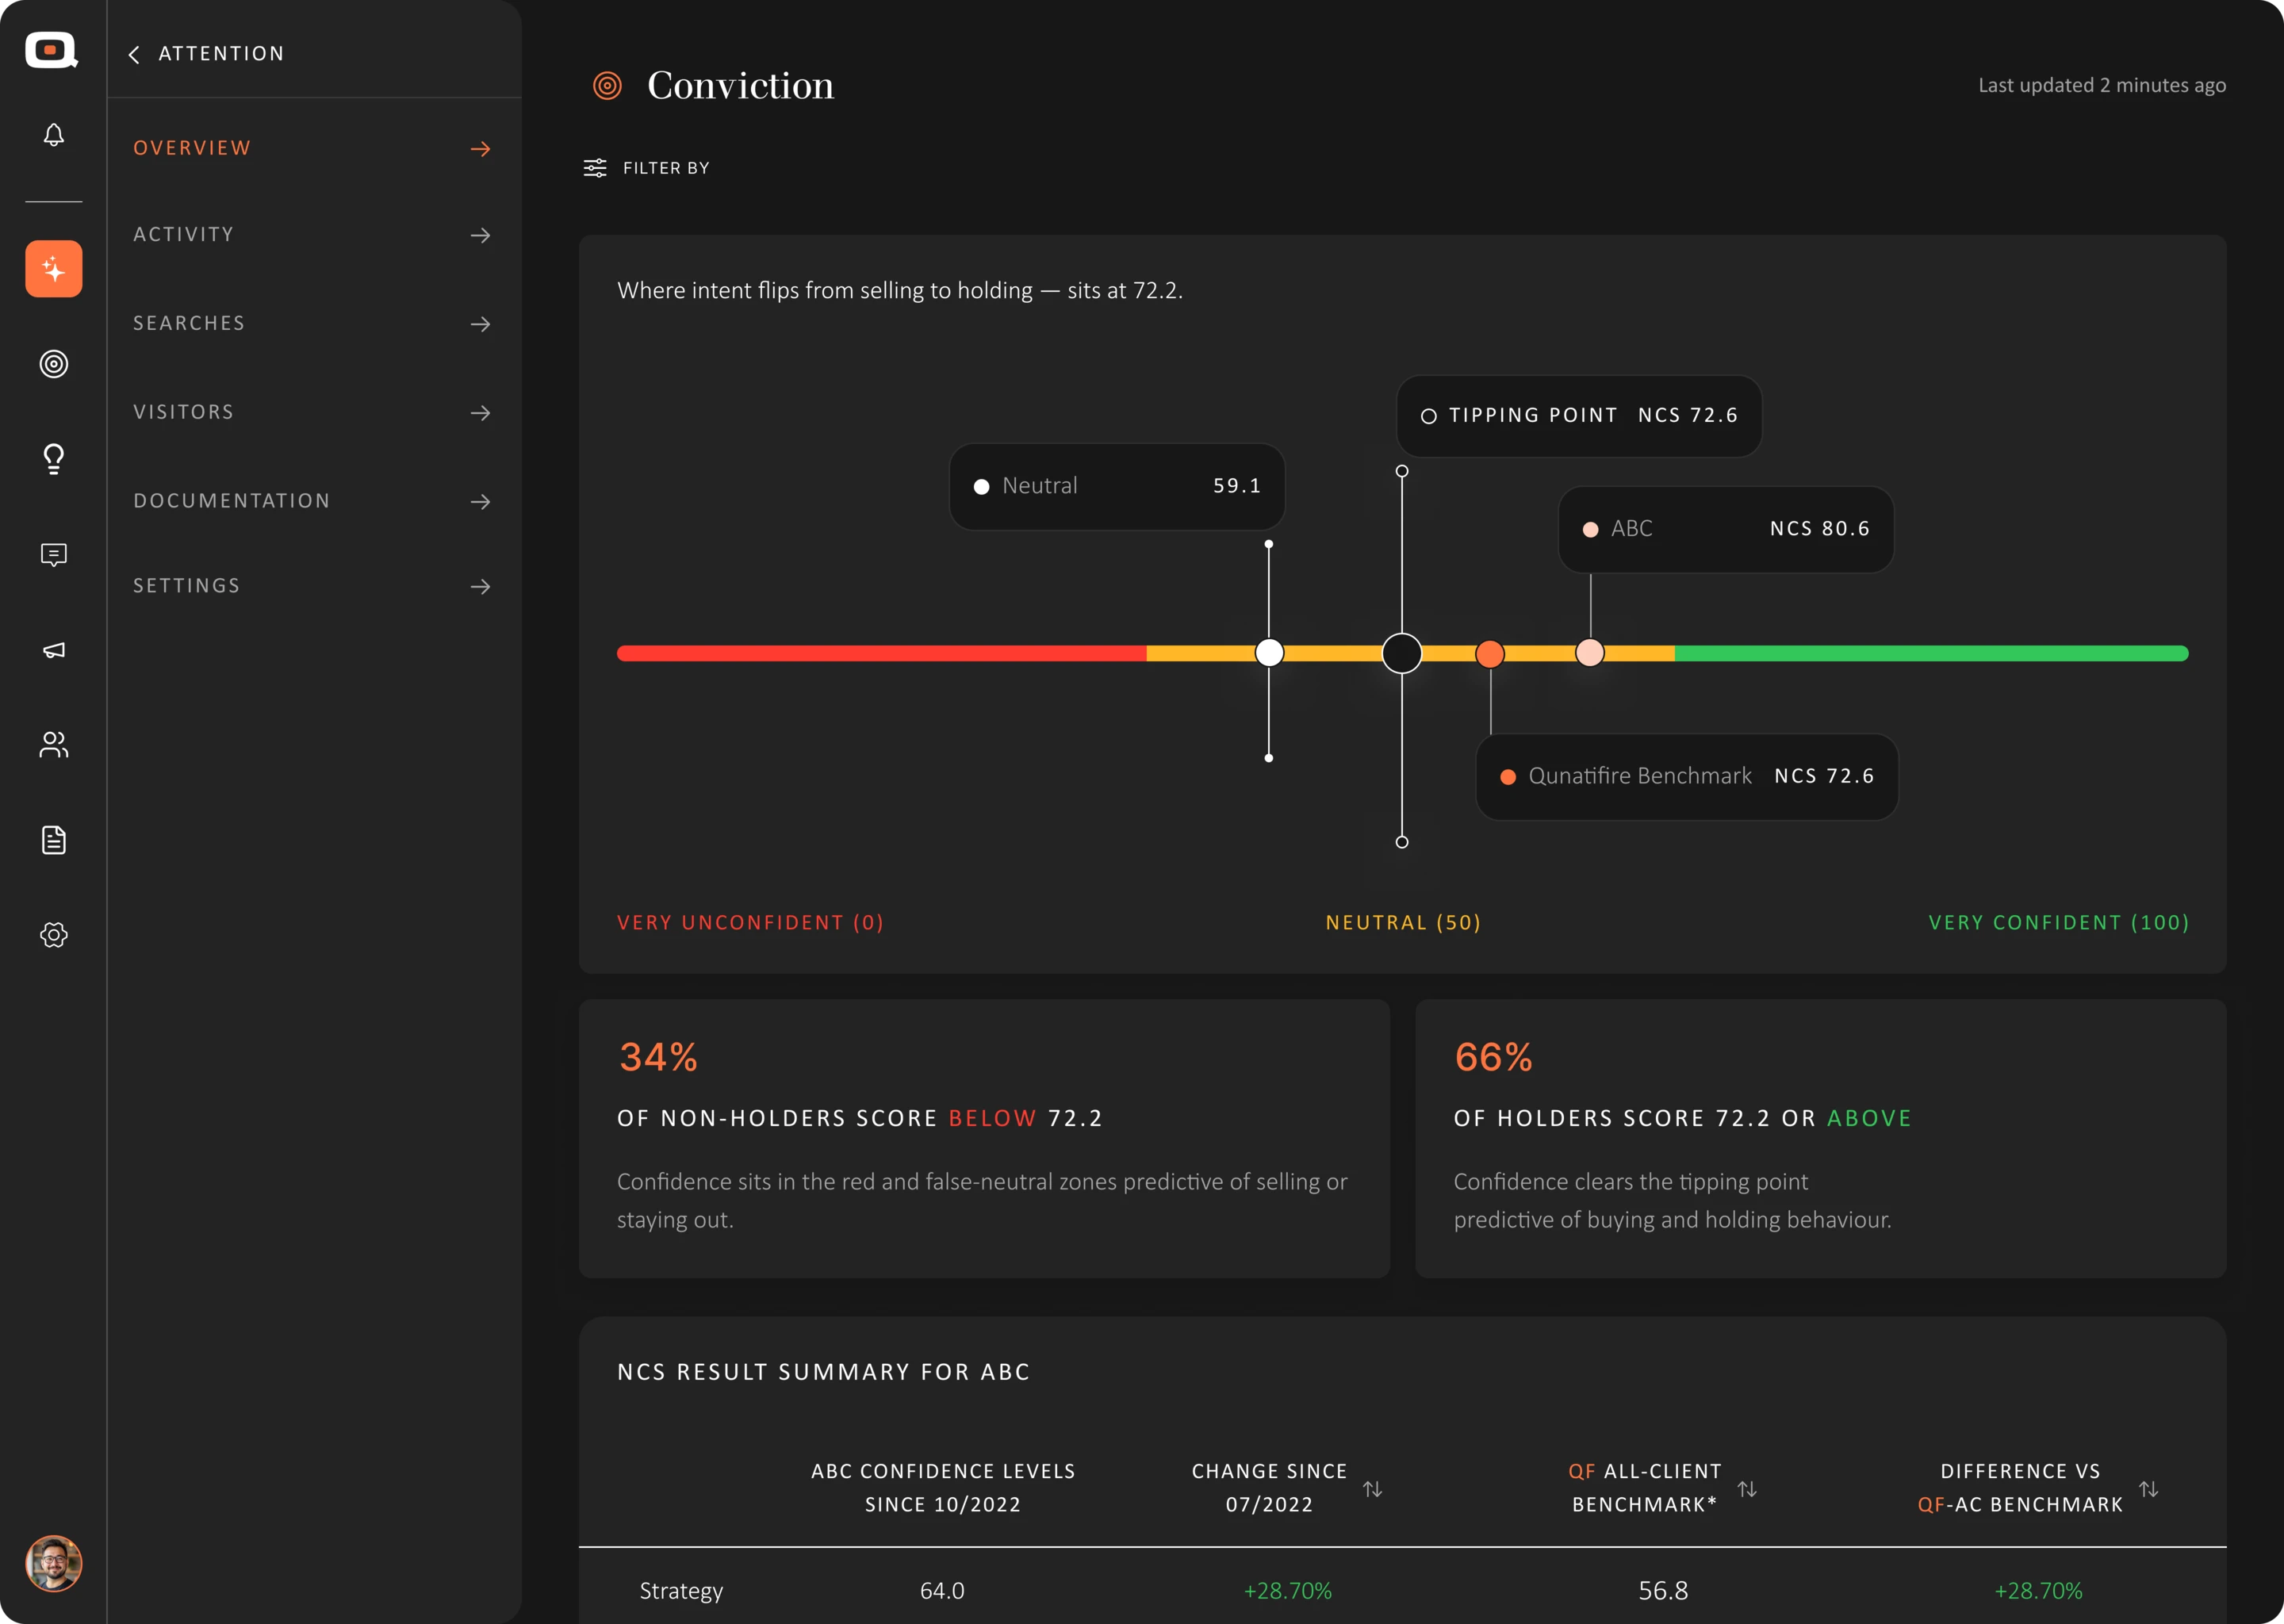Open the gear settings sidebar icon

click(54, 935)
